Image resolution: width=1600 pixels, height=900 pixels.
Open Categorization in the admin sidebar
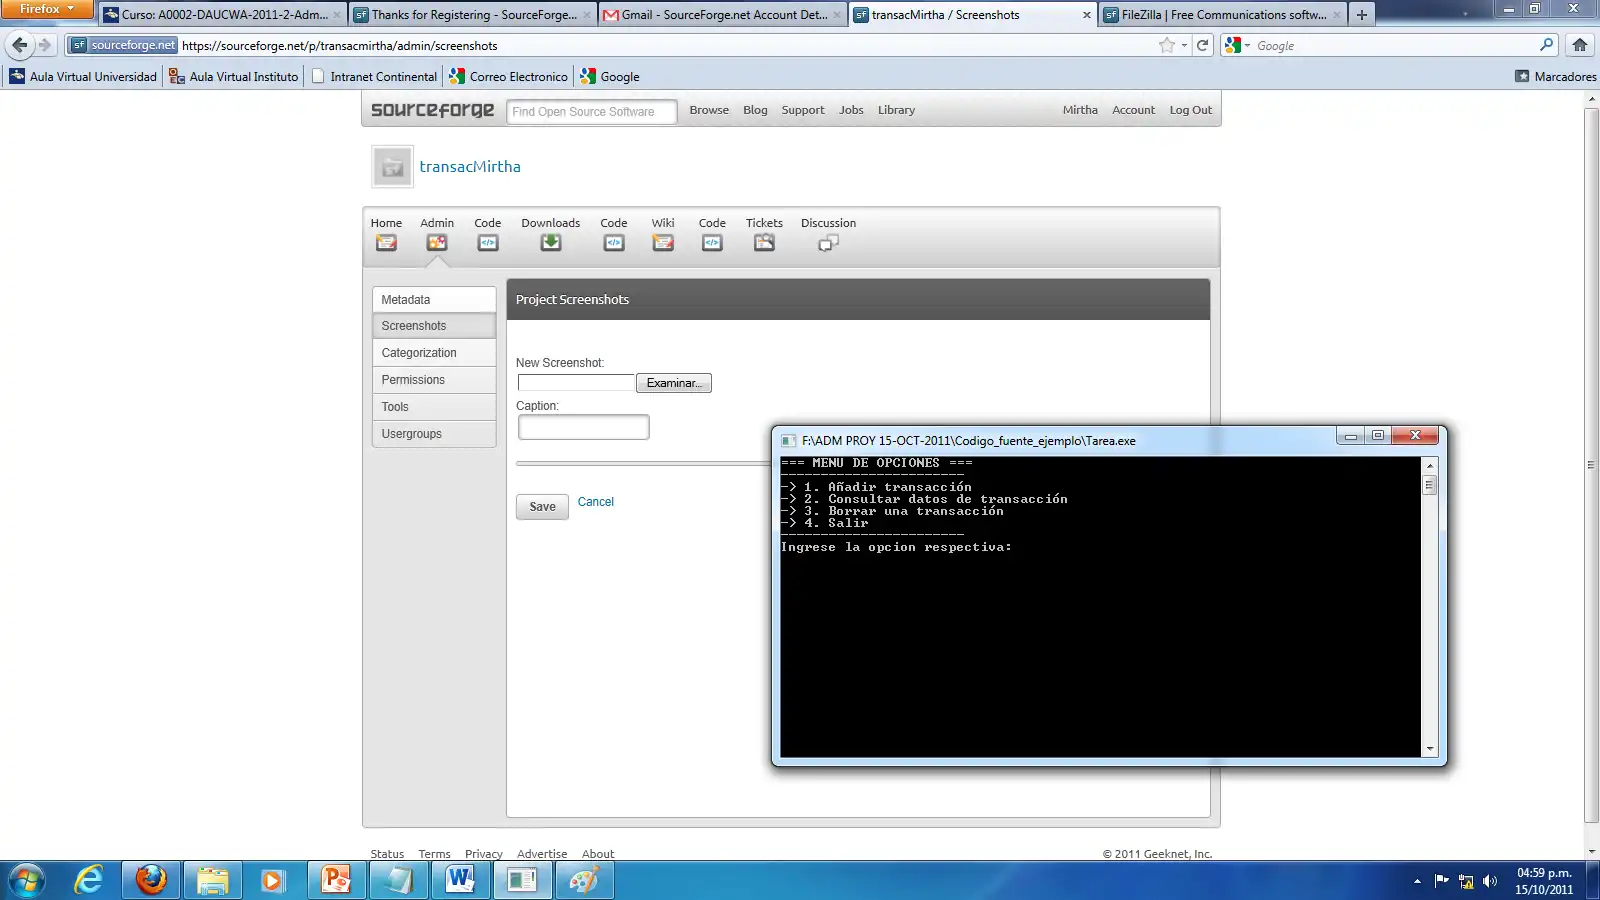434,353
